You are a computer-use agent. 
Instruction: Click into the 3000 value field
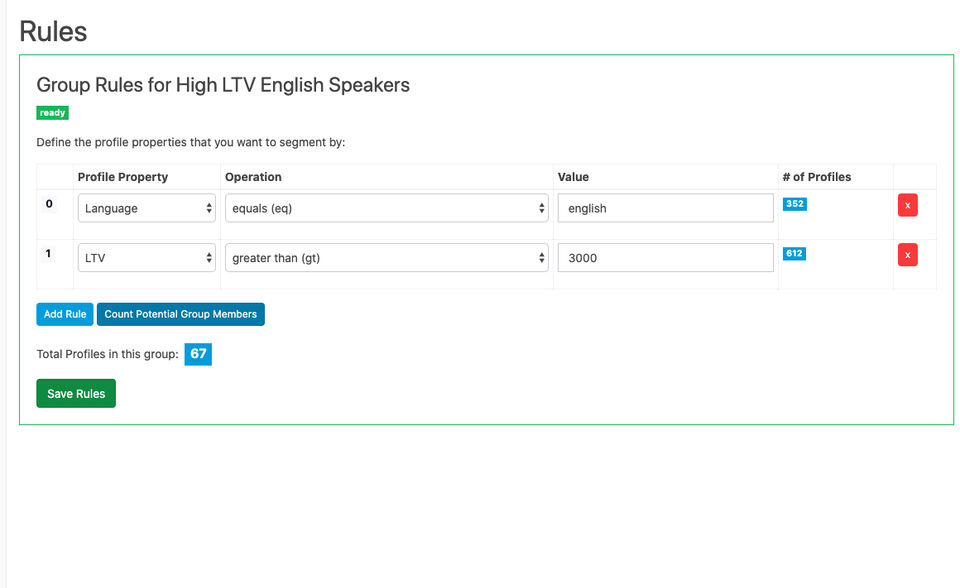coord(666,258)
